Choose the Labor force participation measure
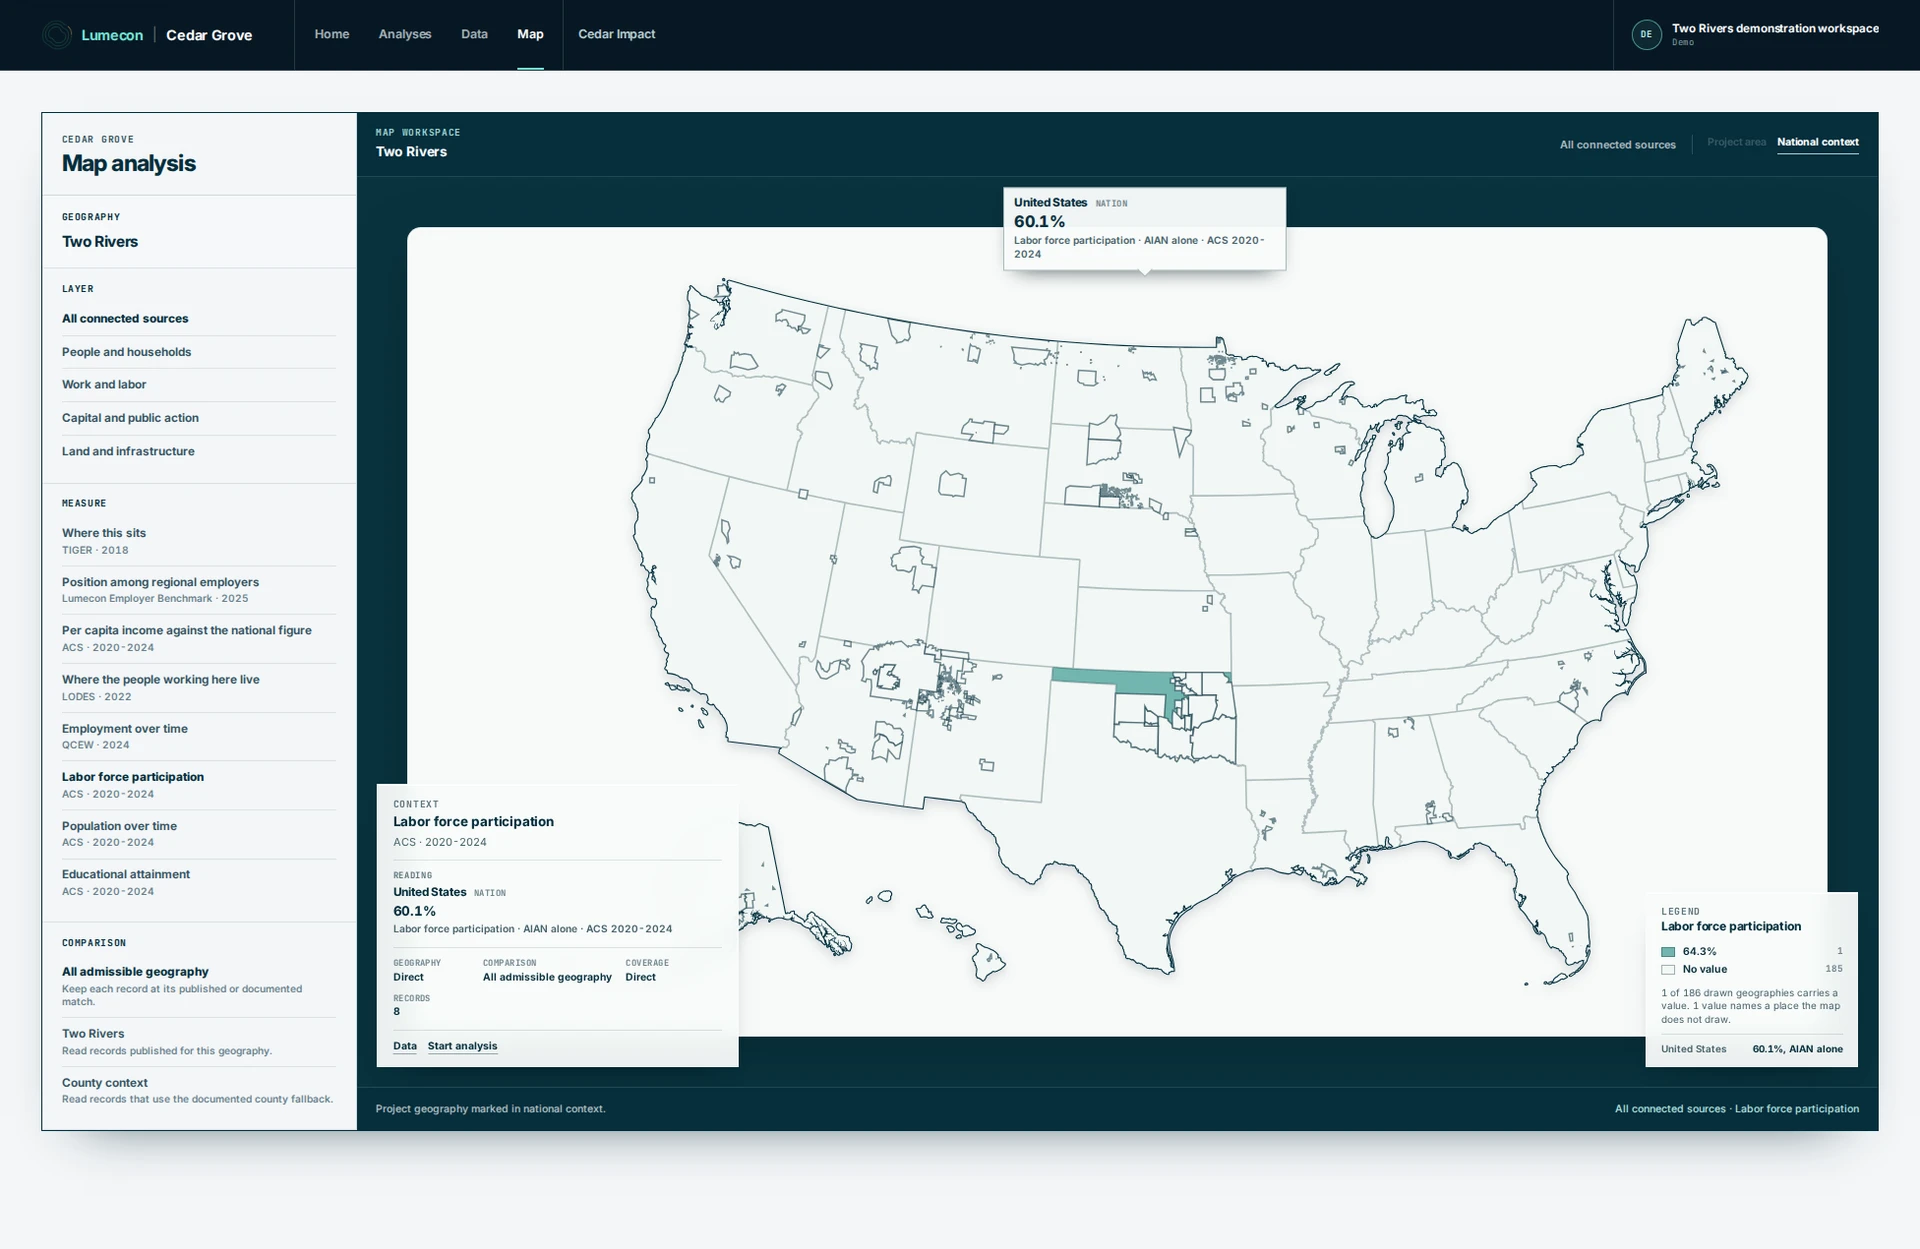Screen dimensions: 1920x1249 198,785
